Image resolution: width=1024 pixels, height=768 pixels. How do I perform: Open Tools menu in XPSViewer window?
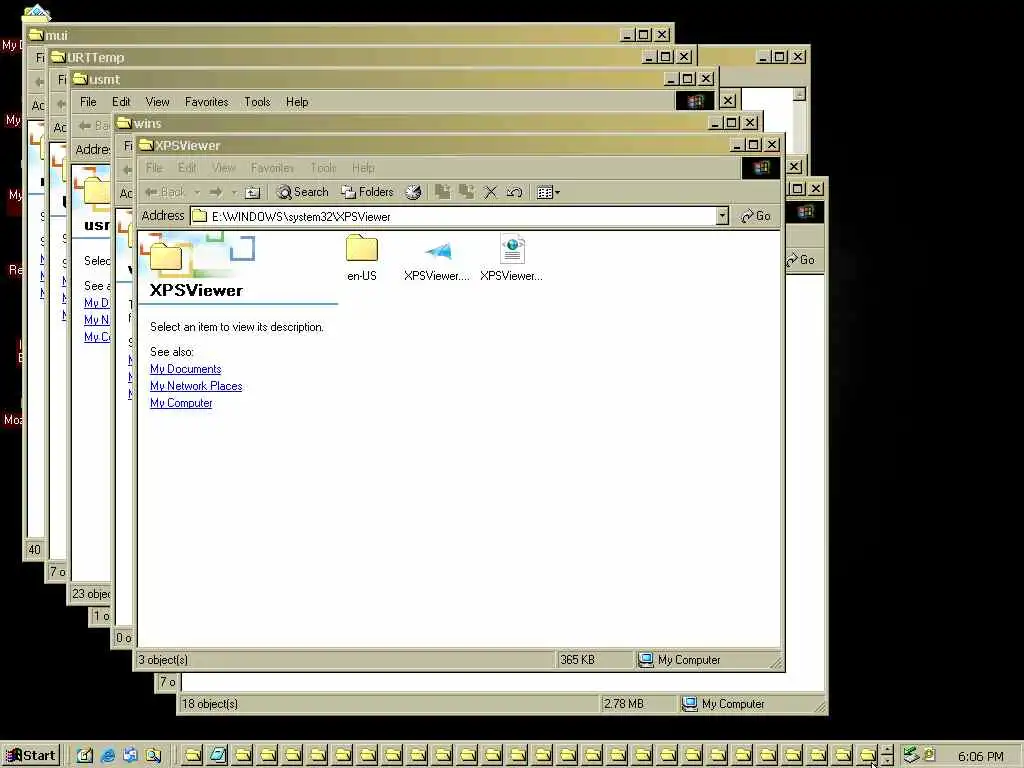click(323, 168)
